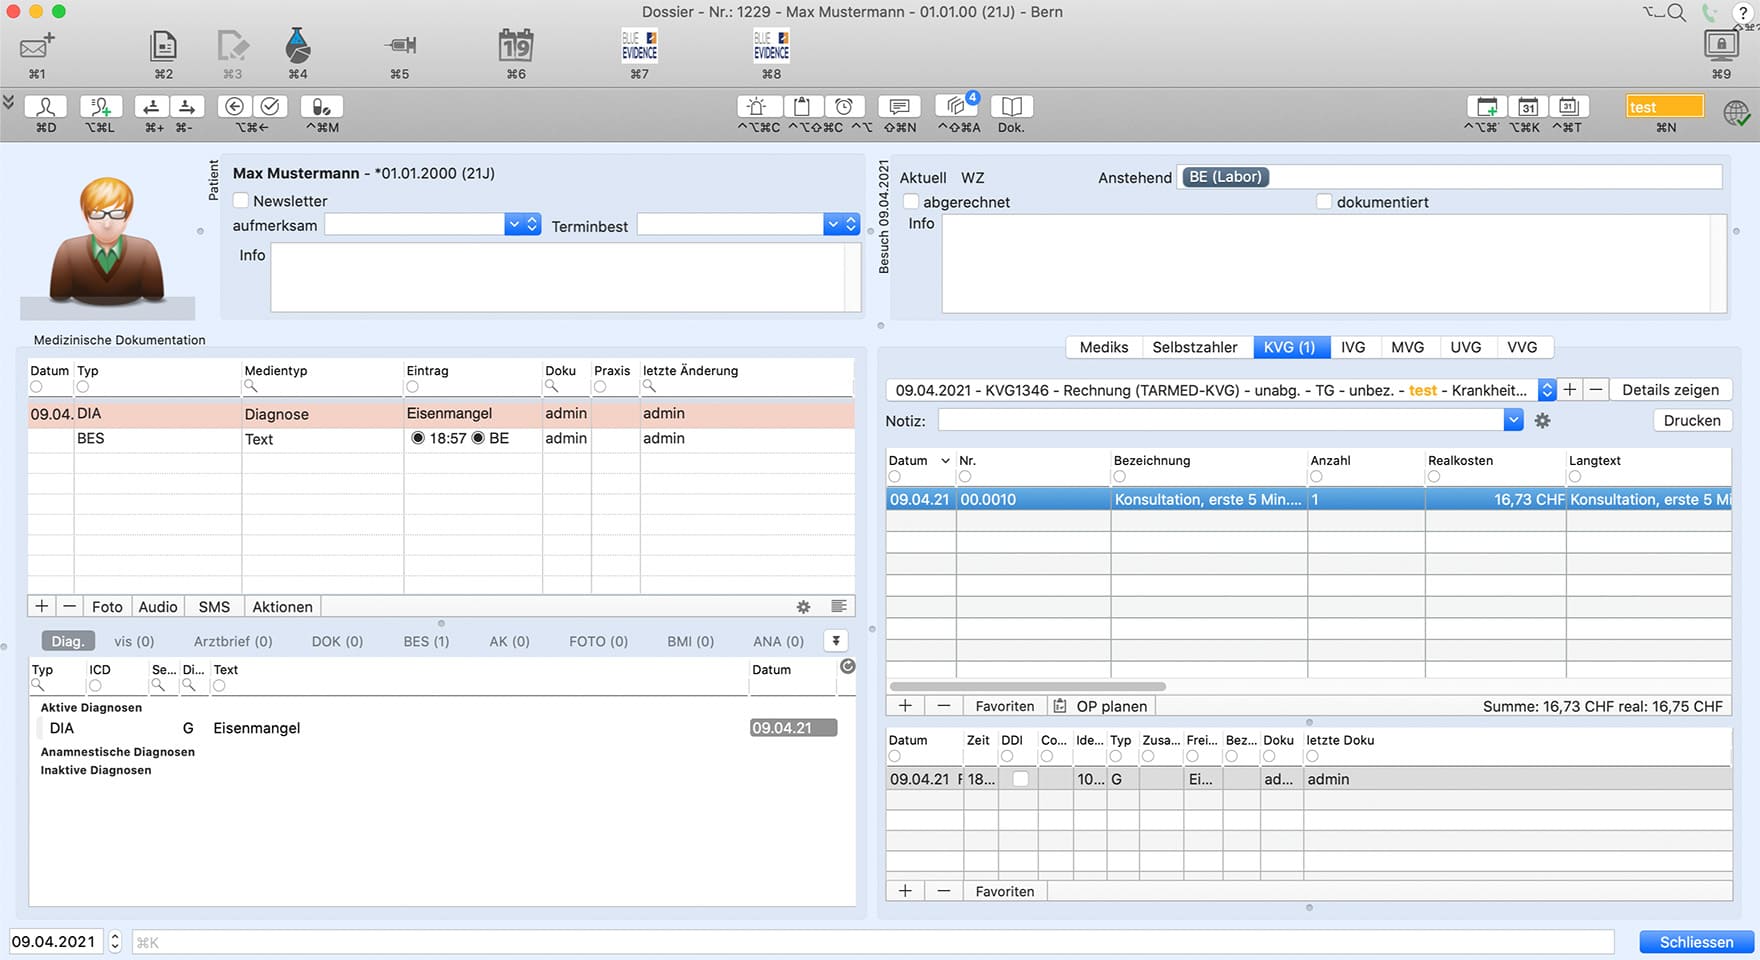Click the gear icon beside the Notiz field
Viewport: 1760px width, 960px height.
1541,420
